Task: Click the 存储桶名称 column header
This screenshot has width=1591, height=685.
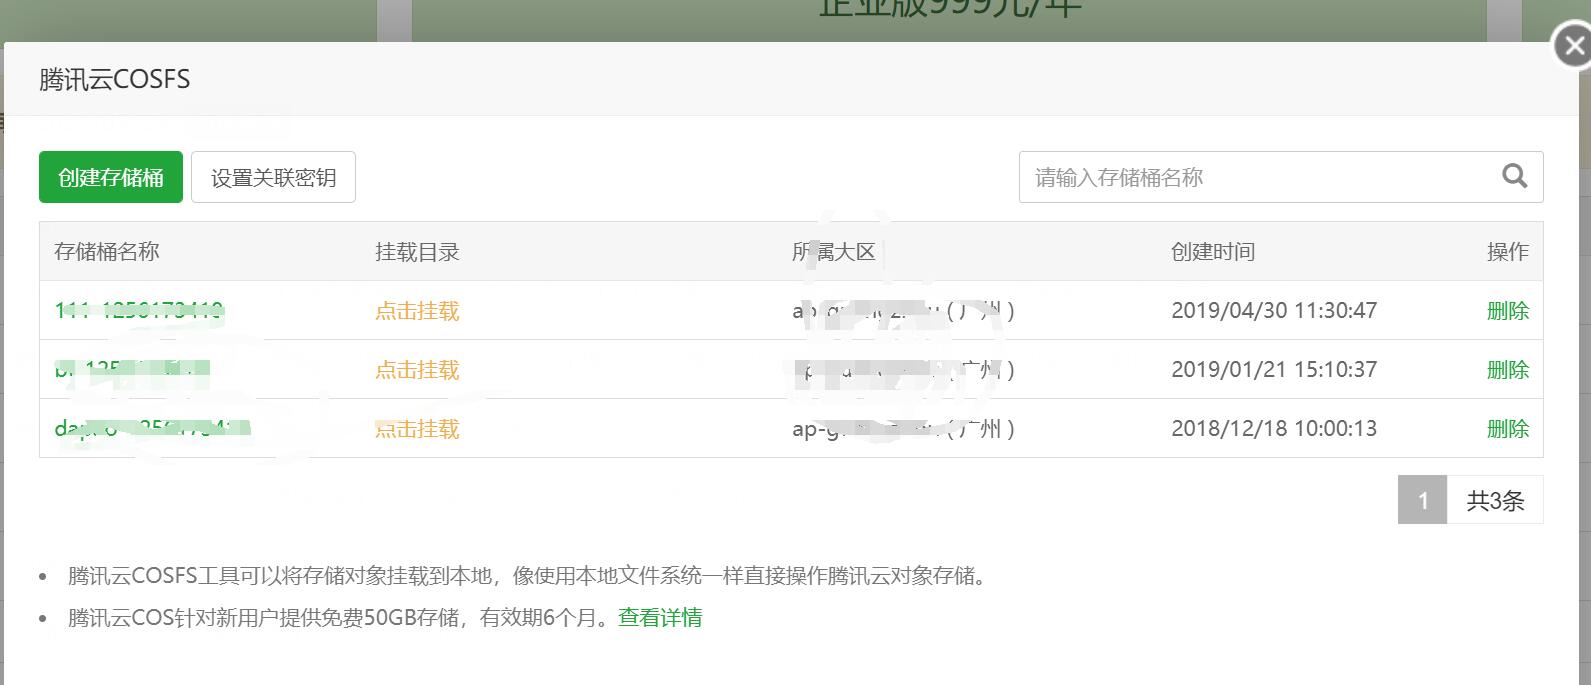Action: [x=107, y=252]
